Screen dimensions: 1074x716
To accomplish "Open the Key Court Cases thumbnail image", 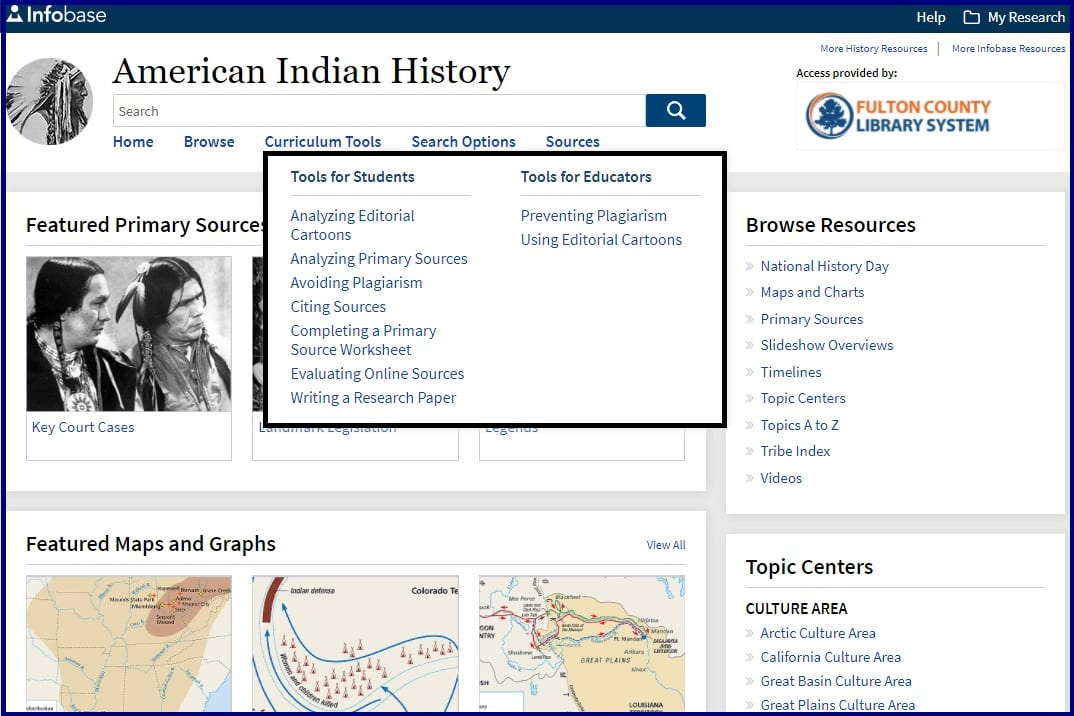I will [x=129, y=334].
